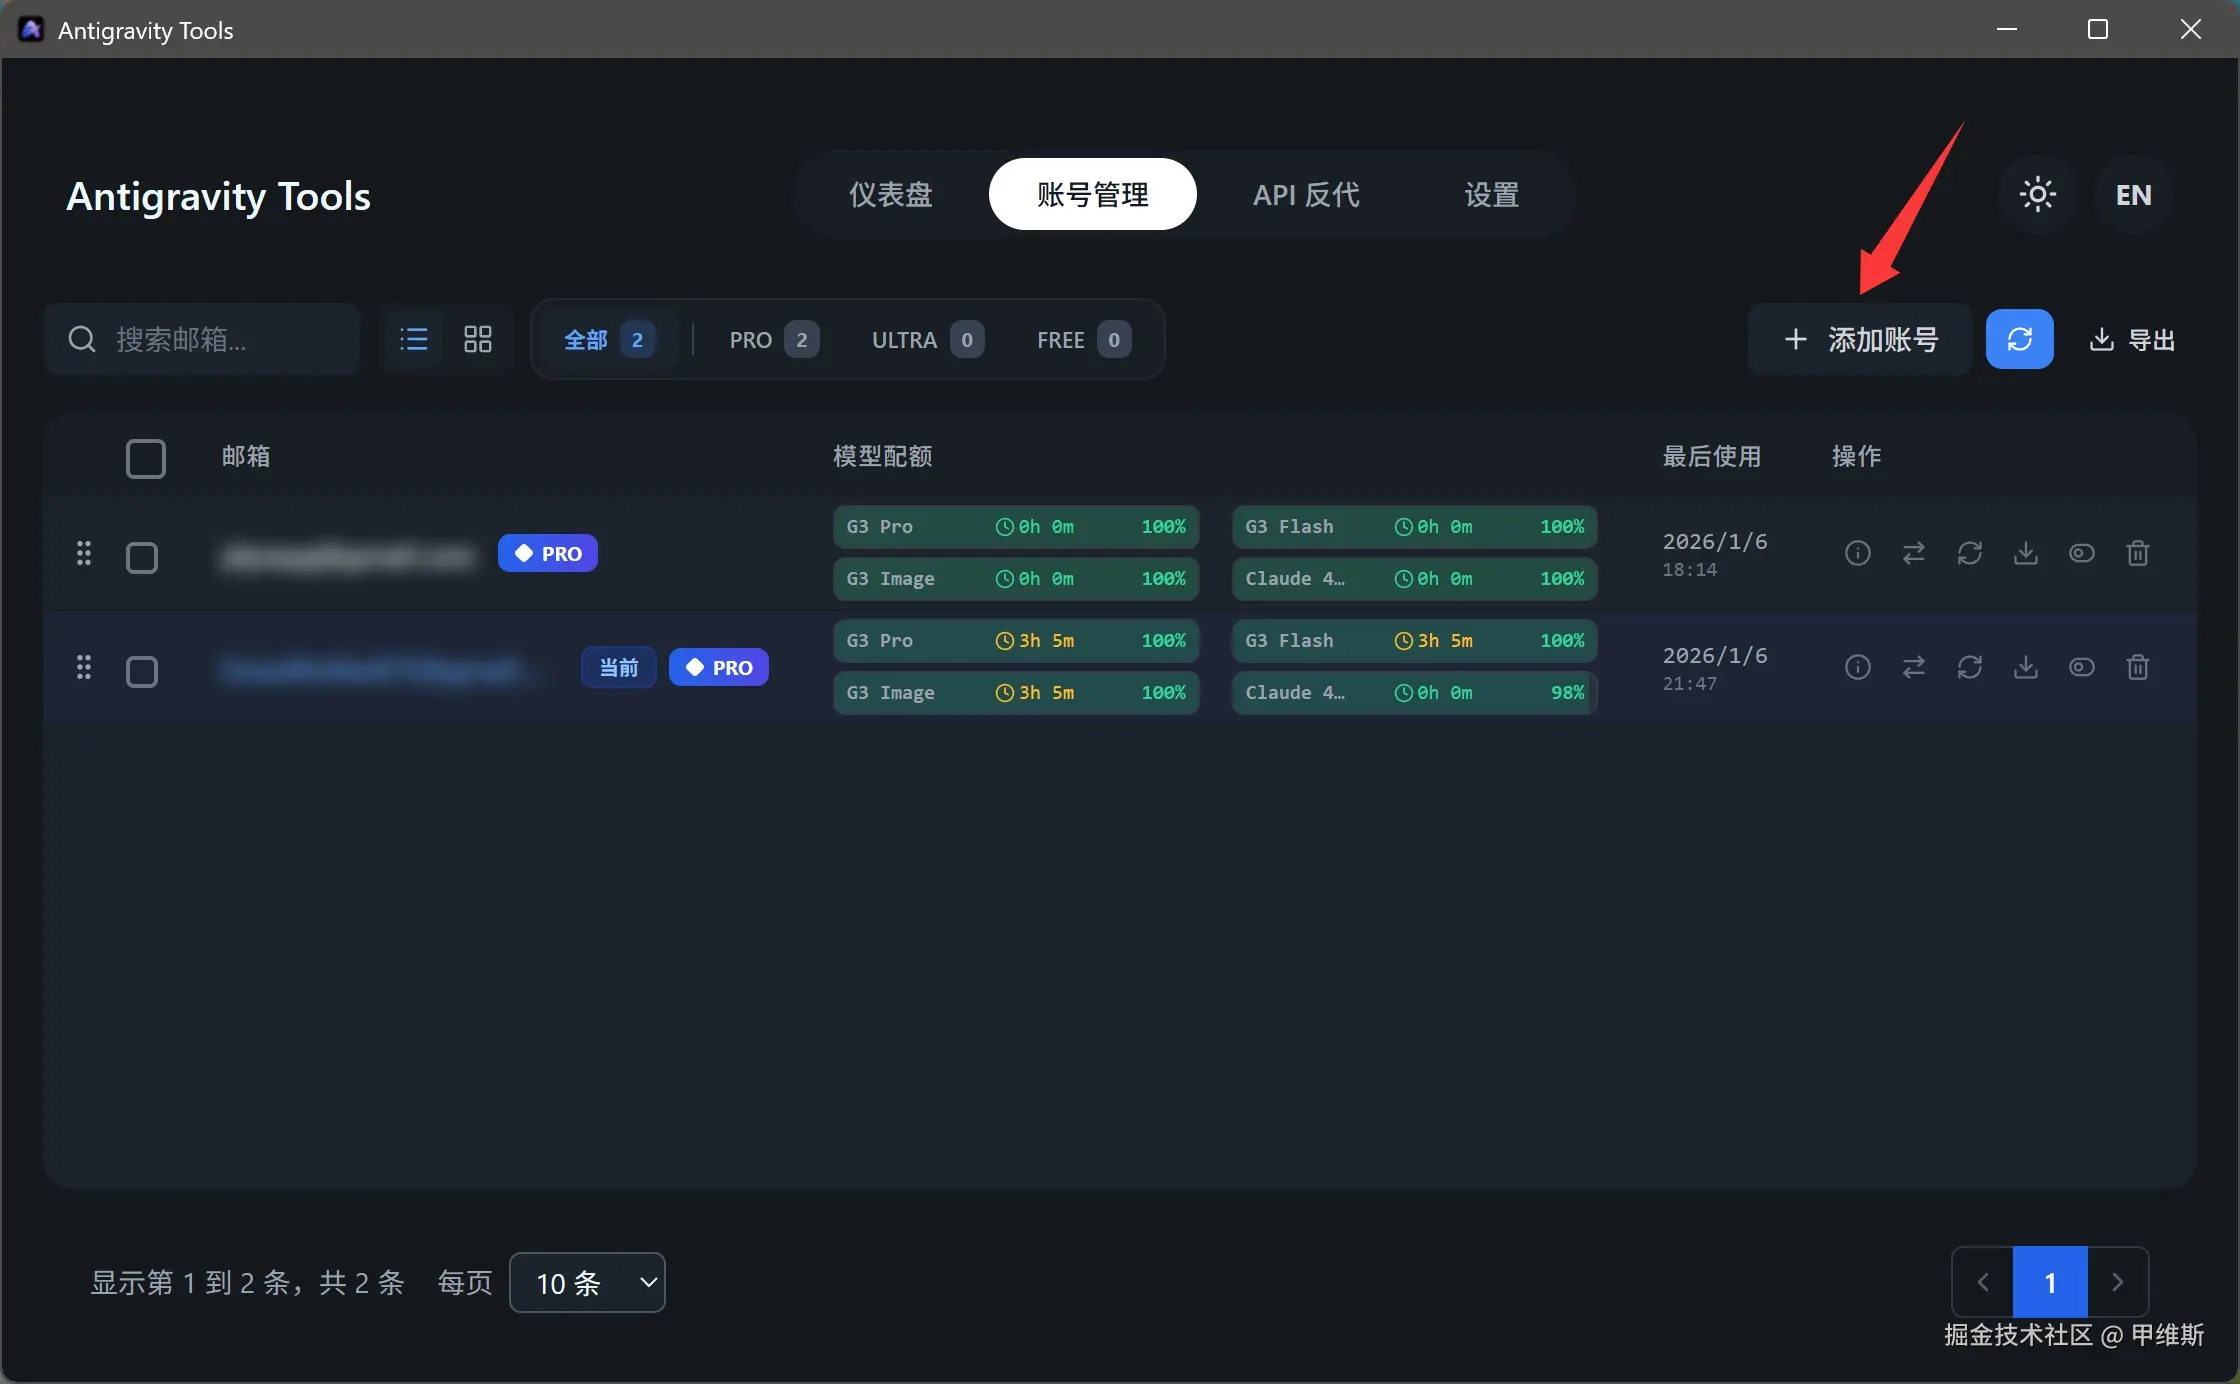The height and width of the screenshot is (1384, 2240).
Task: Click the 导出 export button
Action: point(2133,340)
